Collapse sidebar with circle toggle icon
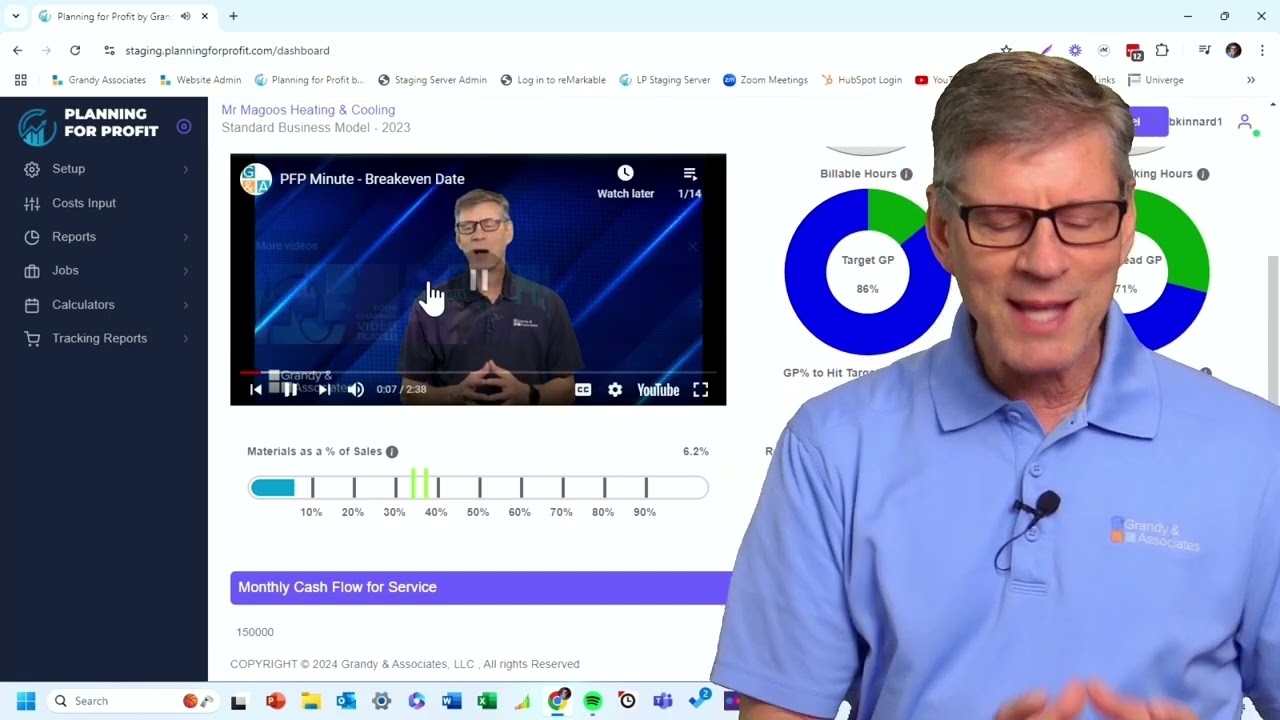The width and height of the screenshot is (1280, 720). pyautogui.click(x=184, y=126)
